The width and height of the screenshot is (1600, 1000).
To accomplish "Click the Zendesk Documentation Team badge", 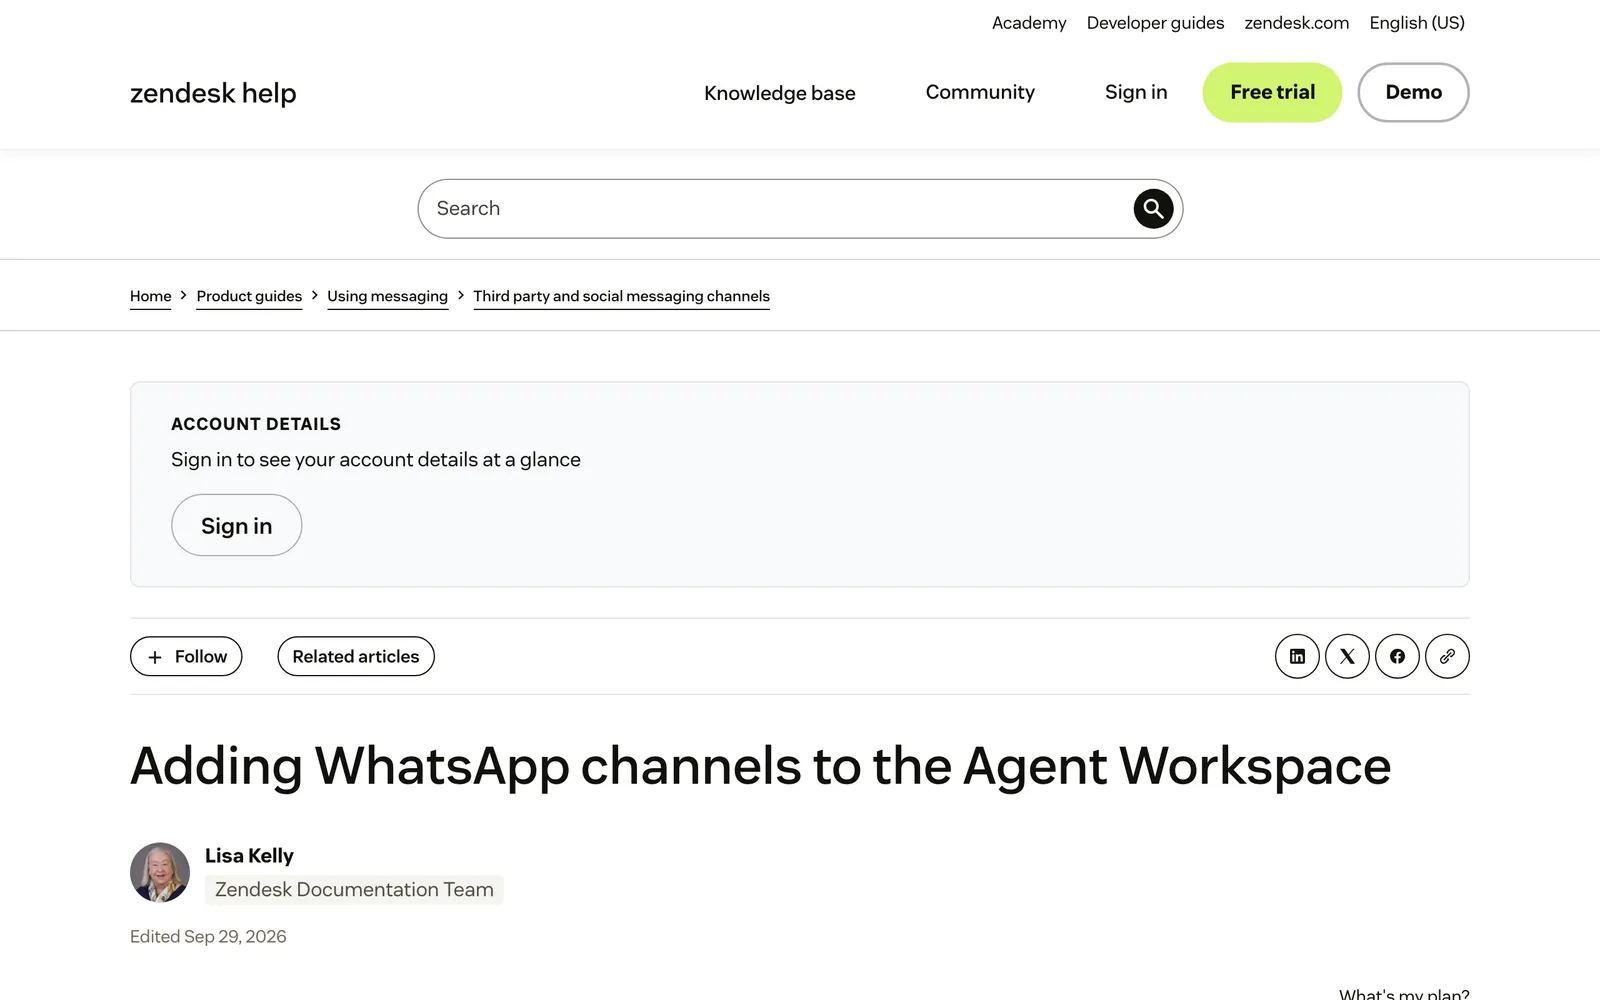I will [354, 890].
